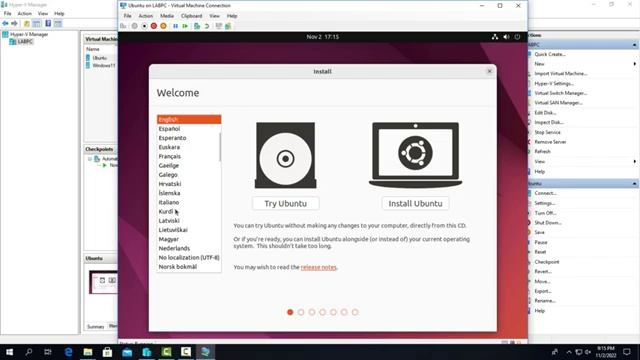Click the Turn Off action for Ubuntu
640x360 pixels.
pyautogui.click(x=545, y=213)
